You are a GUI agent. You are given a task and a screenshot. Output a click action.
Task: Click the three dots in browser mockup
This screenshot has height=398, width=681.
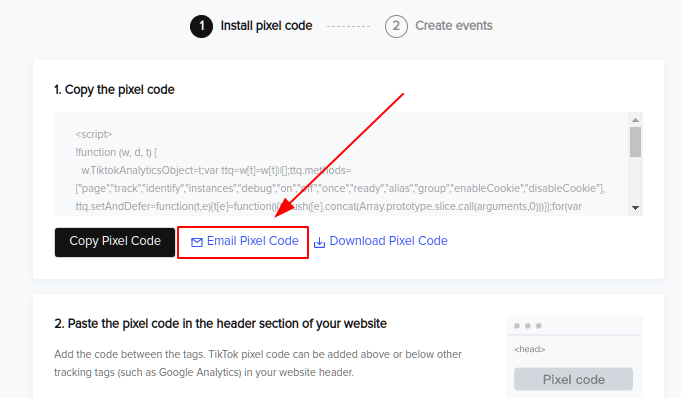pos(528,326)
